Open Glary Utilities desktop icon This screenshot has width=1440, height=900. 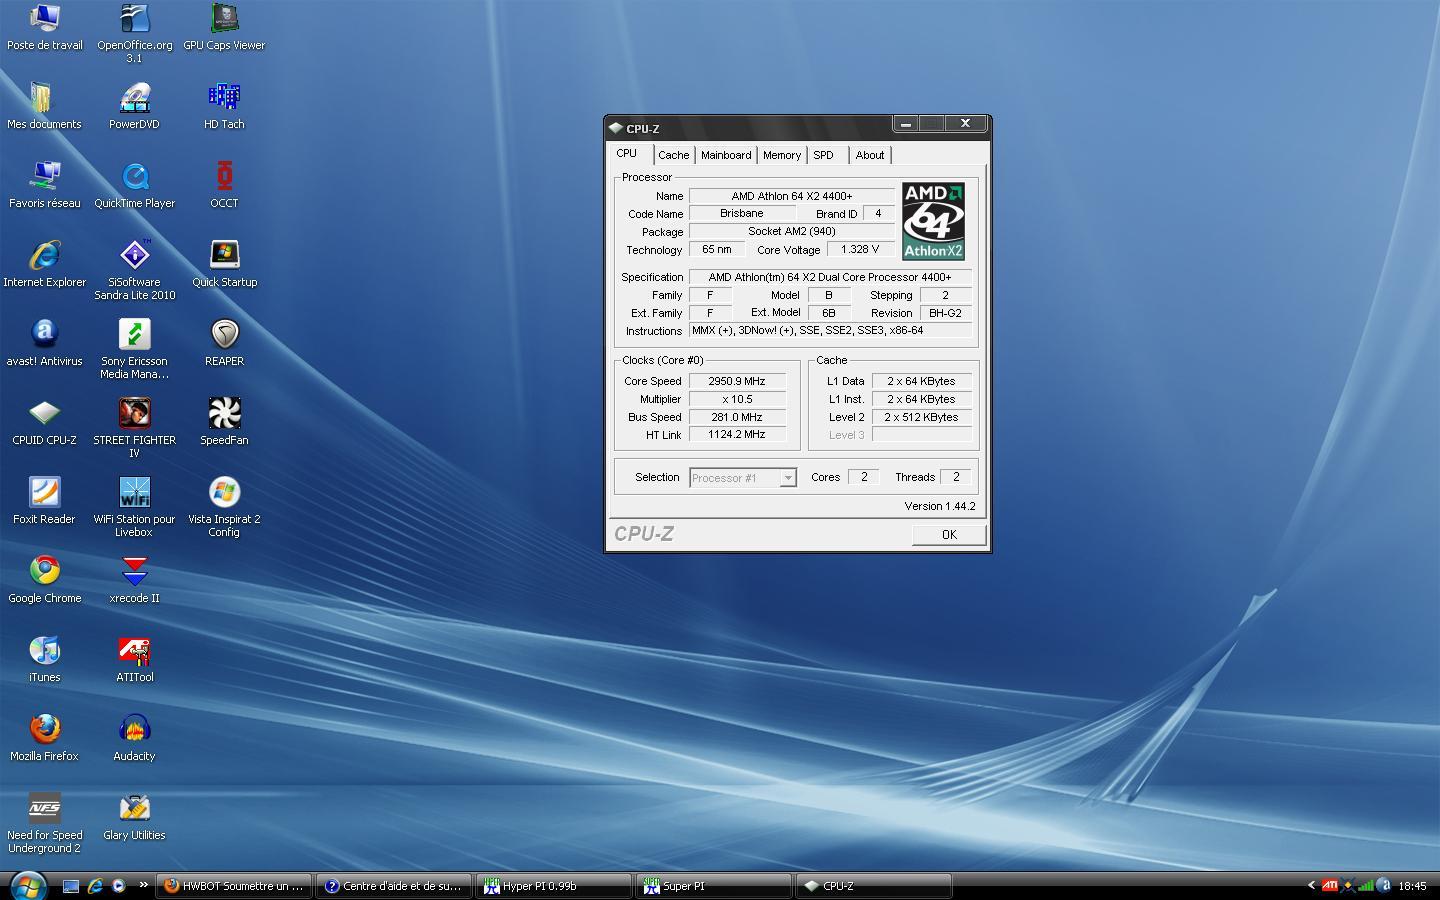(x=134, y=817)
